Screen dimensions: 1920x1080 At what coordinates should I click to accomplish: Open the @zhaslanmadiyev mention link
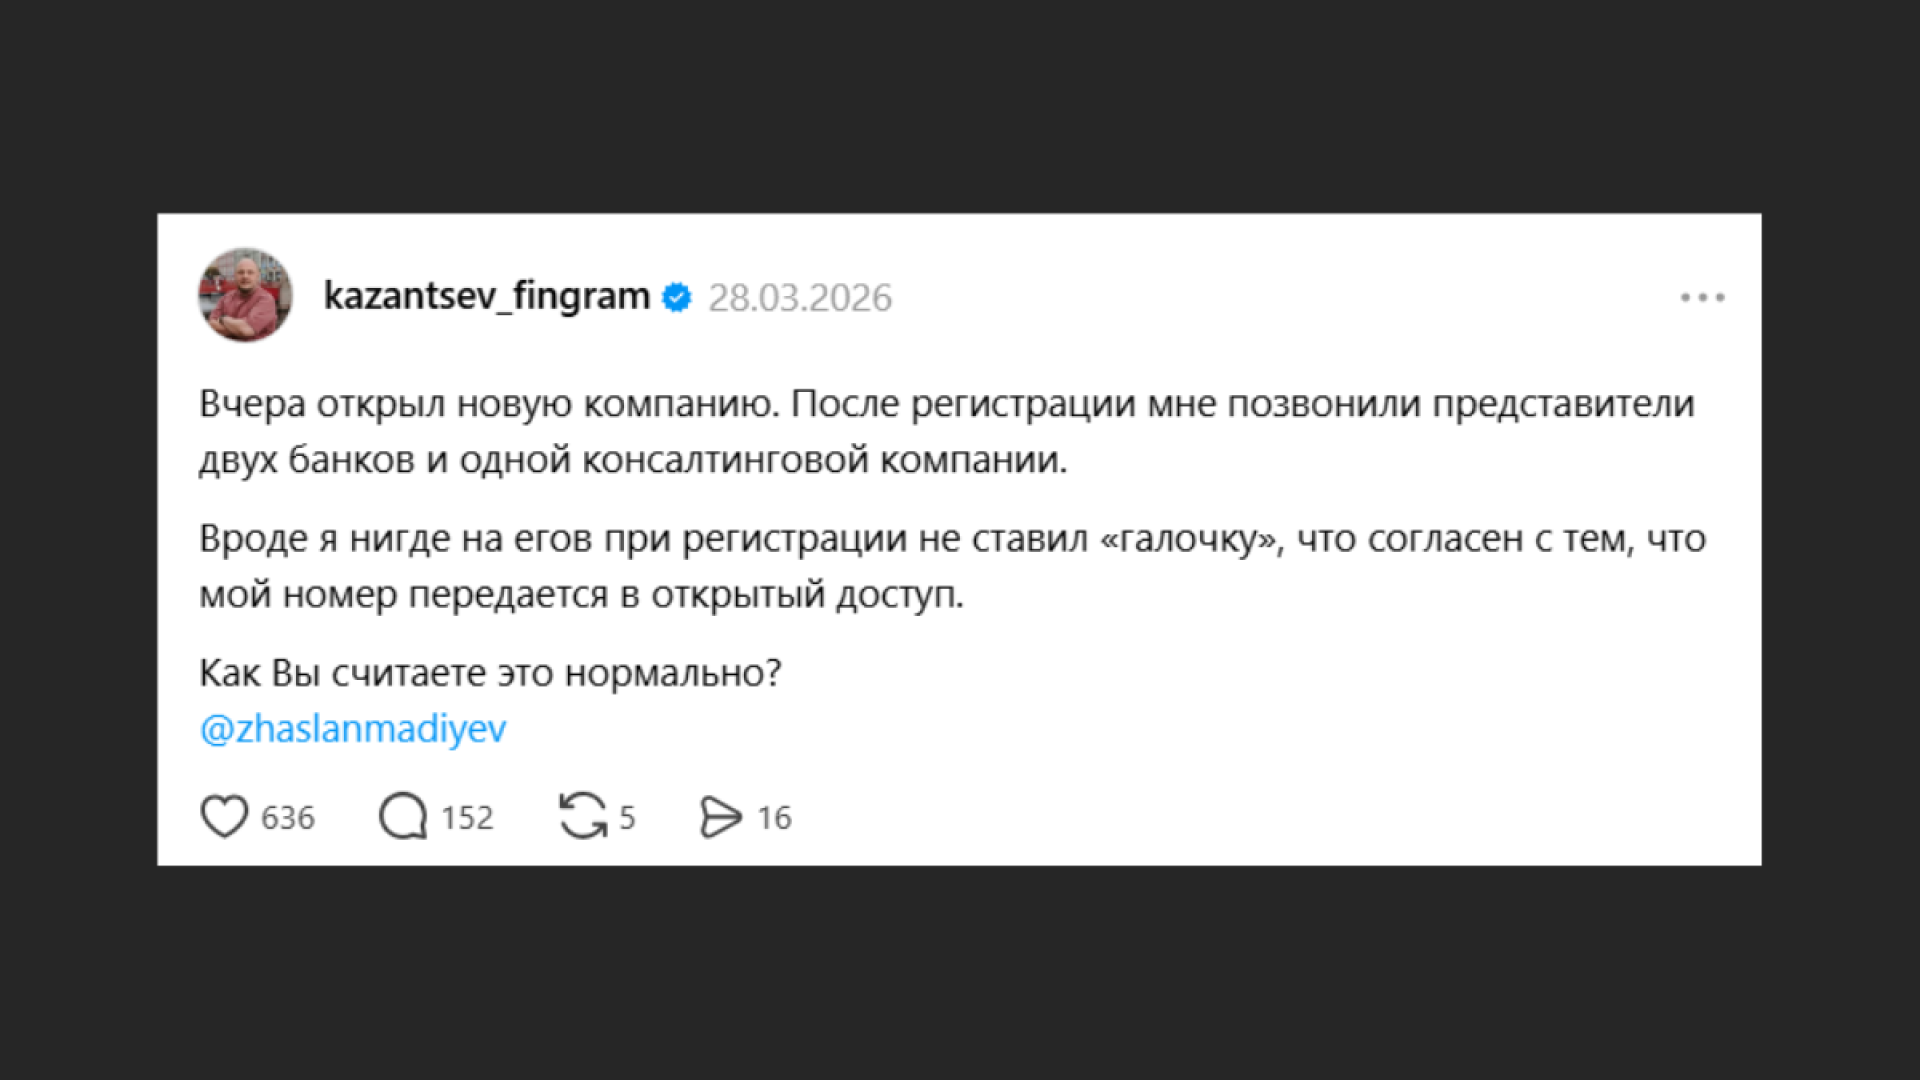pyautogui.click(x=353, y=729)
